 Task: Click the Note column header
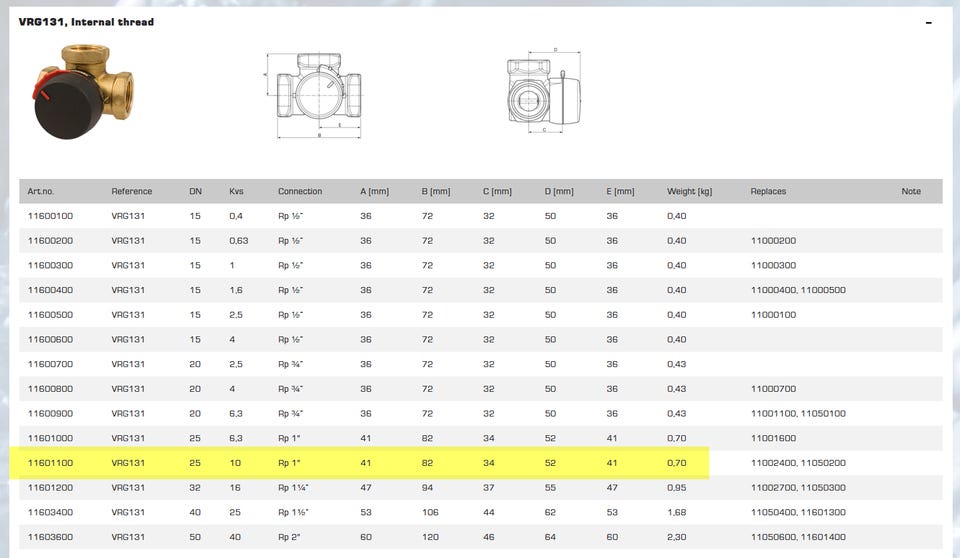click(x=911, y=191)
